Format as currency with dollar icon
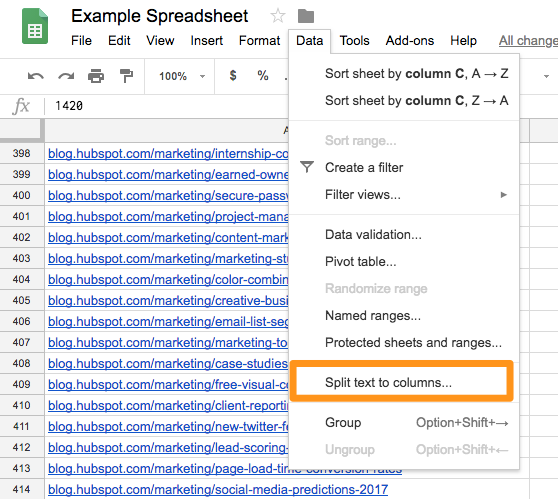This screenshot has width=558, height=499. coord(233,75)
